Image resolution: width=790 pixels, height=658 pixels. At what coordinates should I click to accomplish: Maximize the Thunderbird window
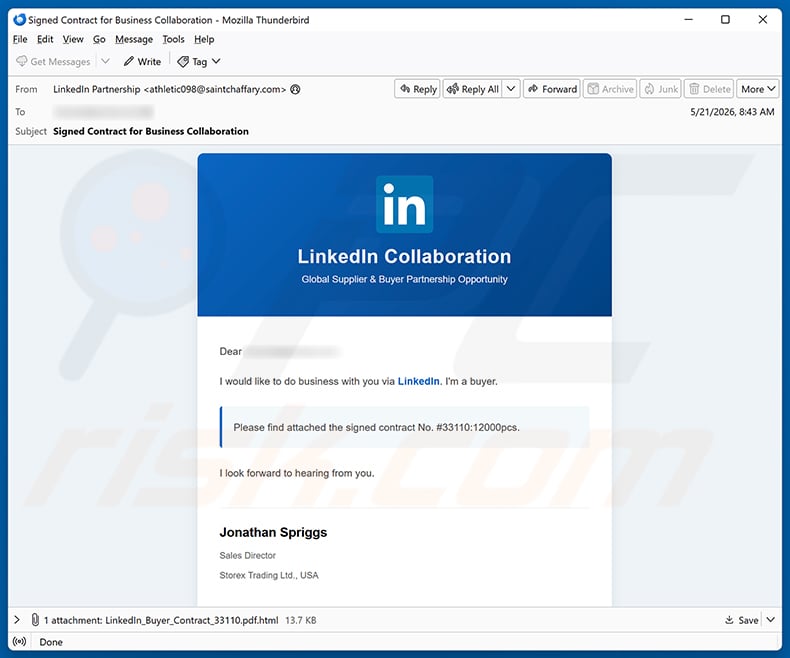[725, 20]
